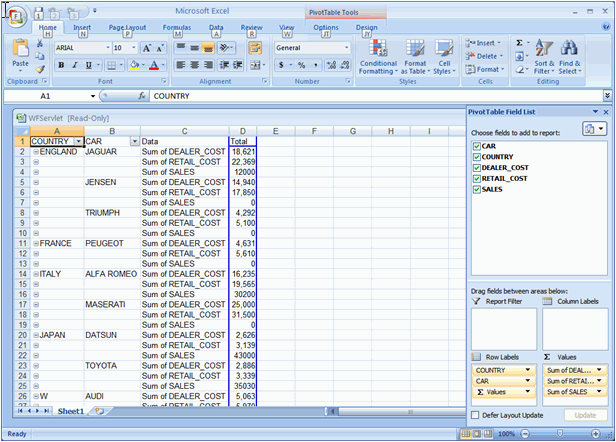616x442 pixels.
Task: Collapse the ITALY row group
Action: [x=36, y=274]
